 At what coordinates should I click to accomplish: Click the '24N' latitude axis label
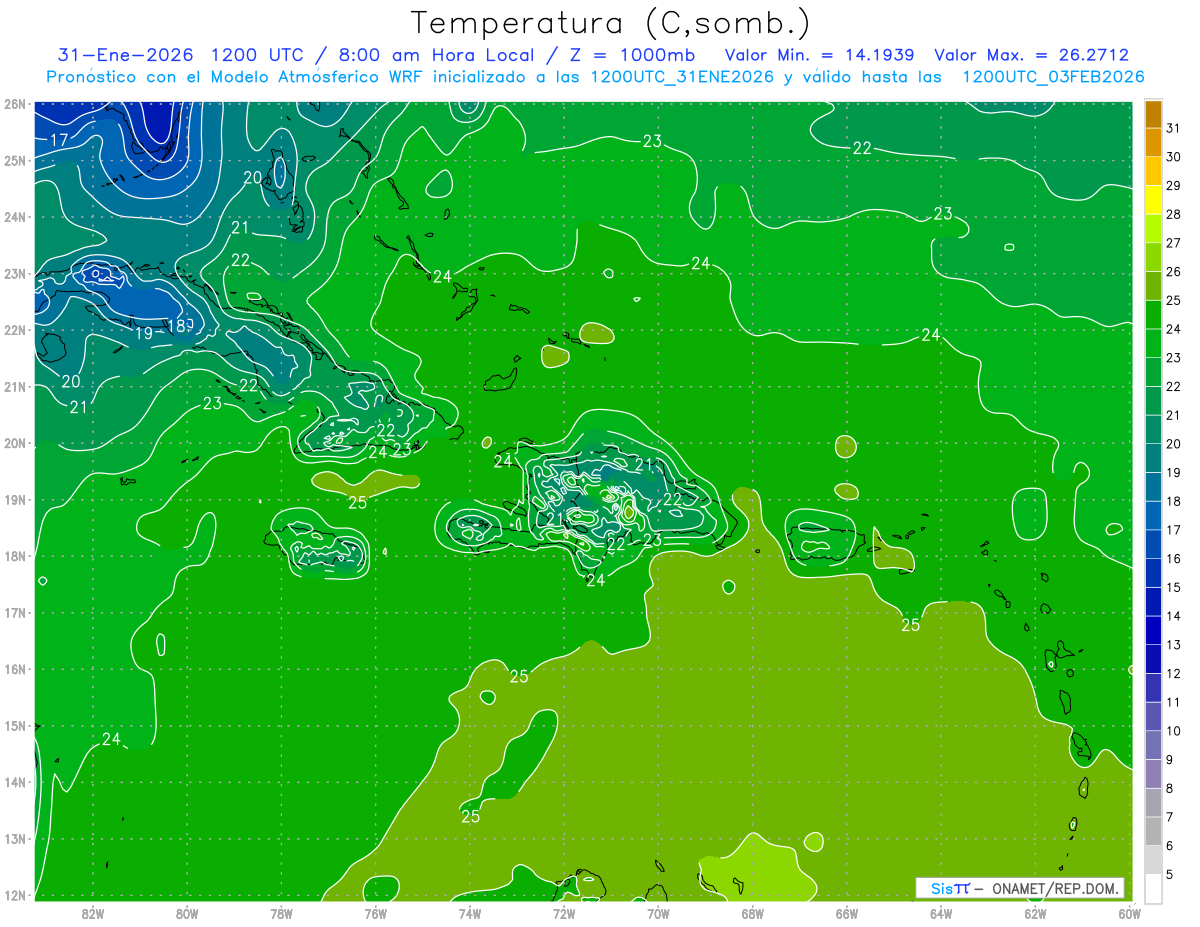click(15, 217)
